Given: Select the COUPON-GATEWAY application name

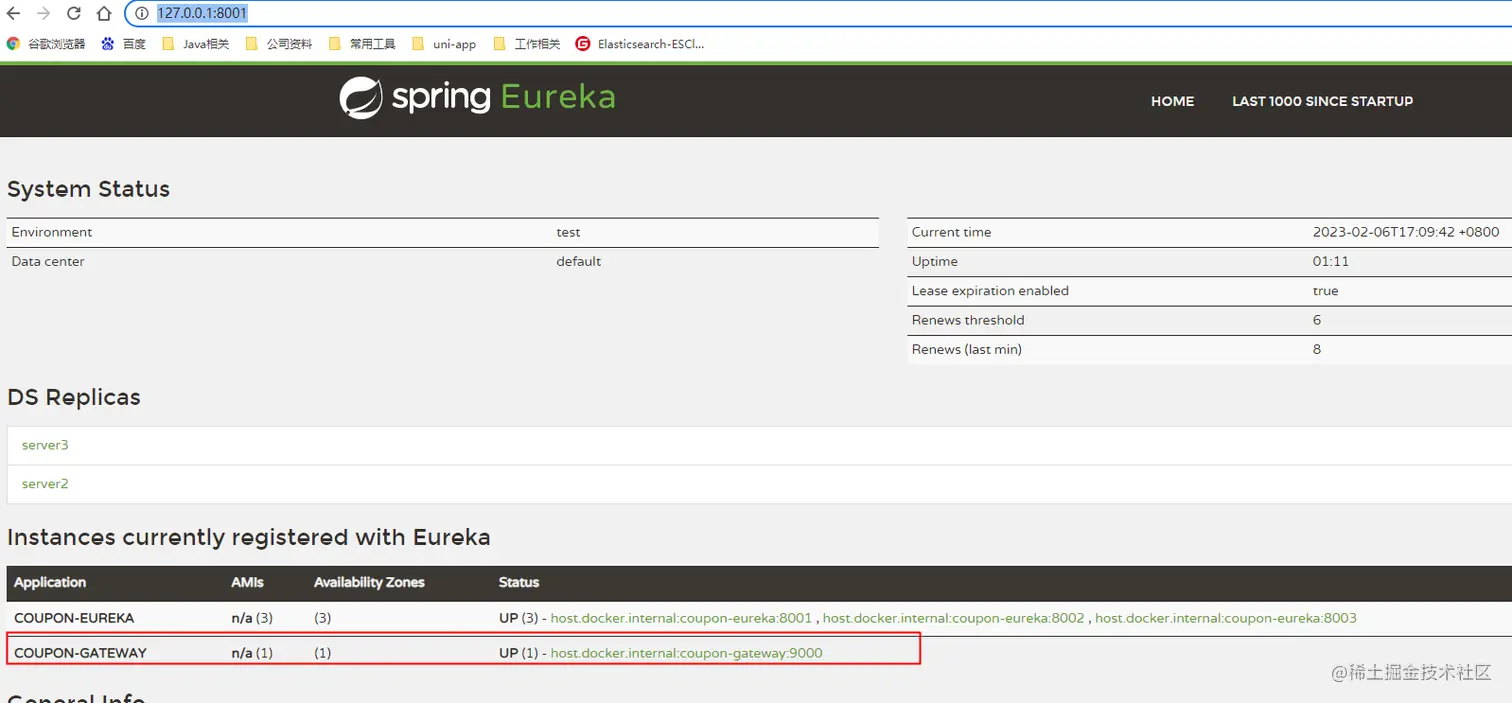Looking at the screenshot, I should click(x=80, y=653).
